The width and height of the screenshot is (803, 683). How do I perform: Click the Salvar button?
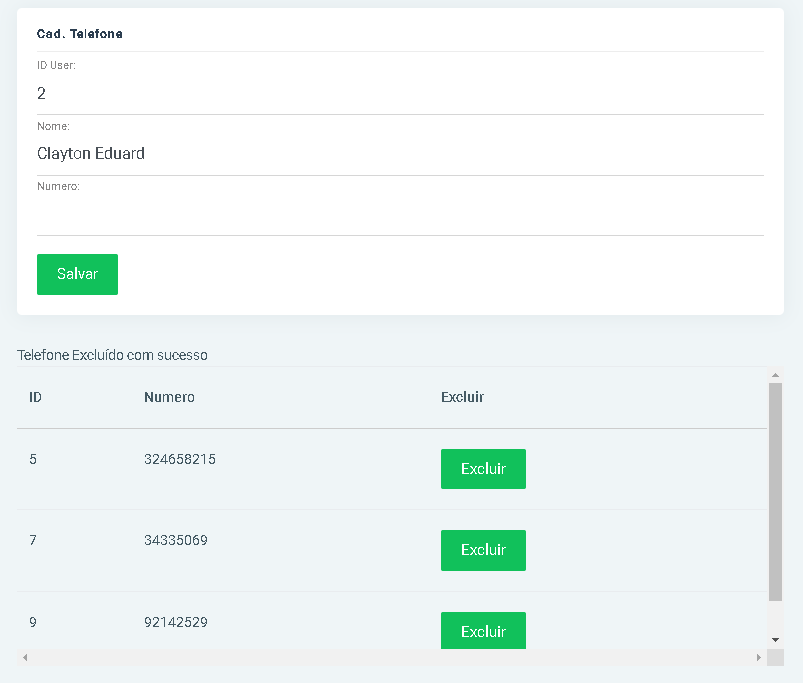click(x=77, y=274)
